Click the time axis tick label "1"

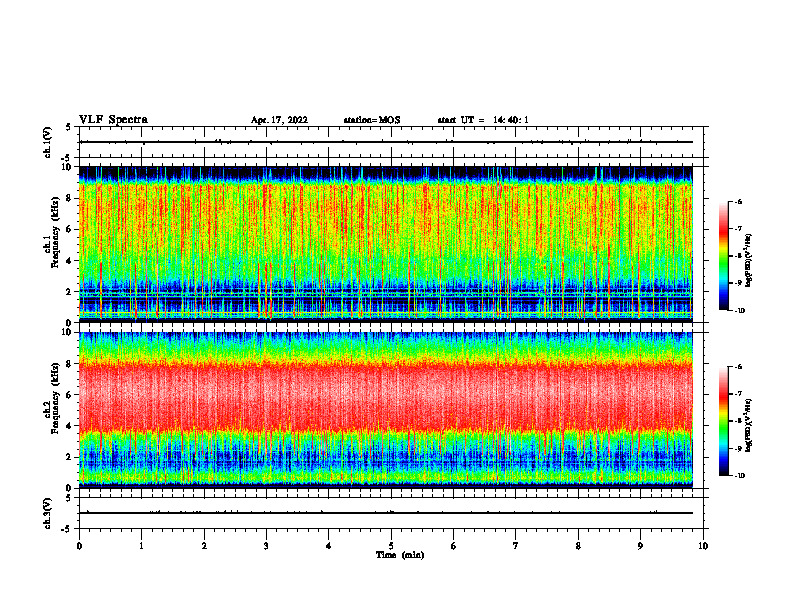coord(141,546)
